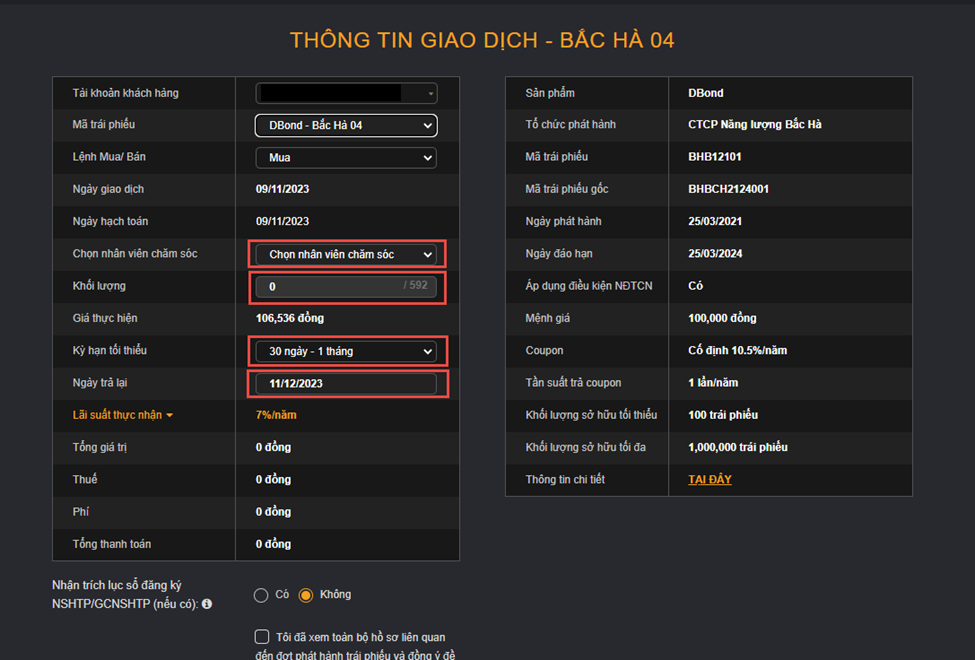Select the Không radio button
The width and height of the screenshot is (975, 660).
click(305, 595)
